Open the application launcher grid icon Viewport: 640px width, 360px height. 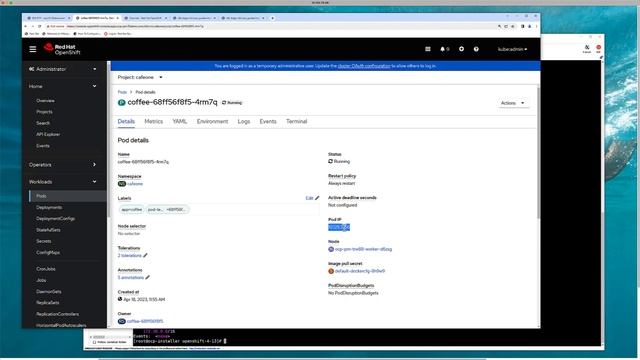(428, 49)
